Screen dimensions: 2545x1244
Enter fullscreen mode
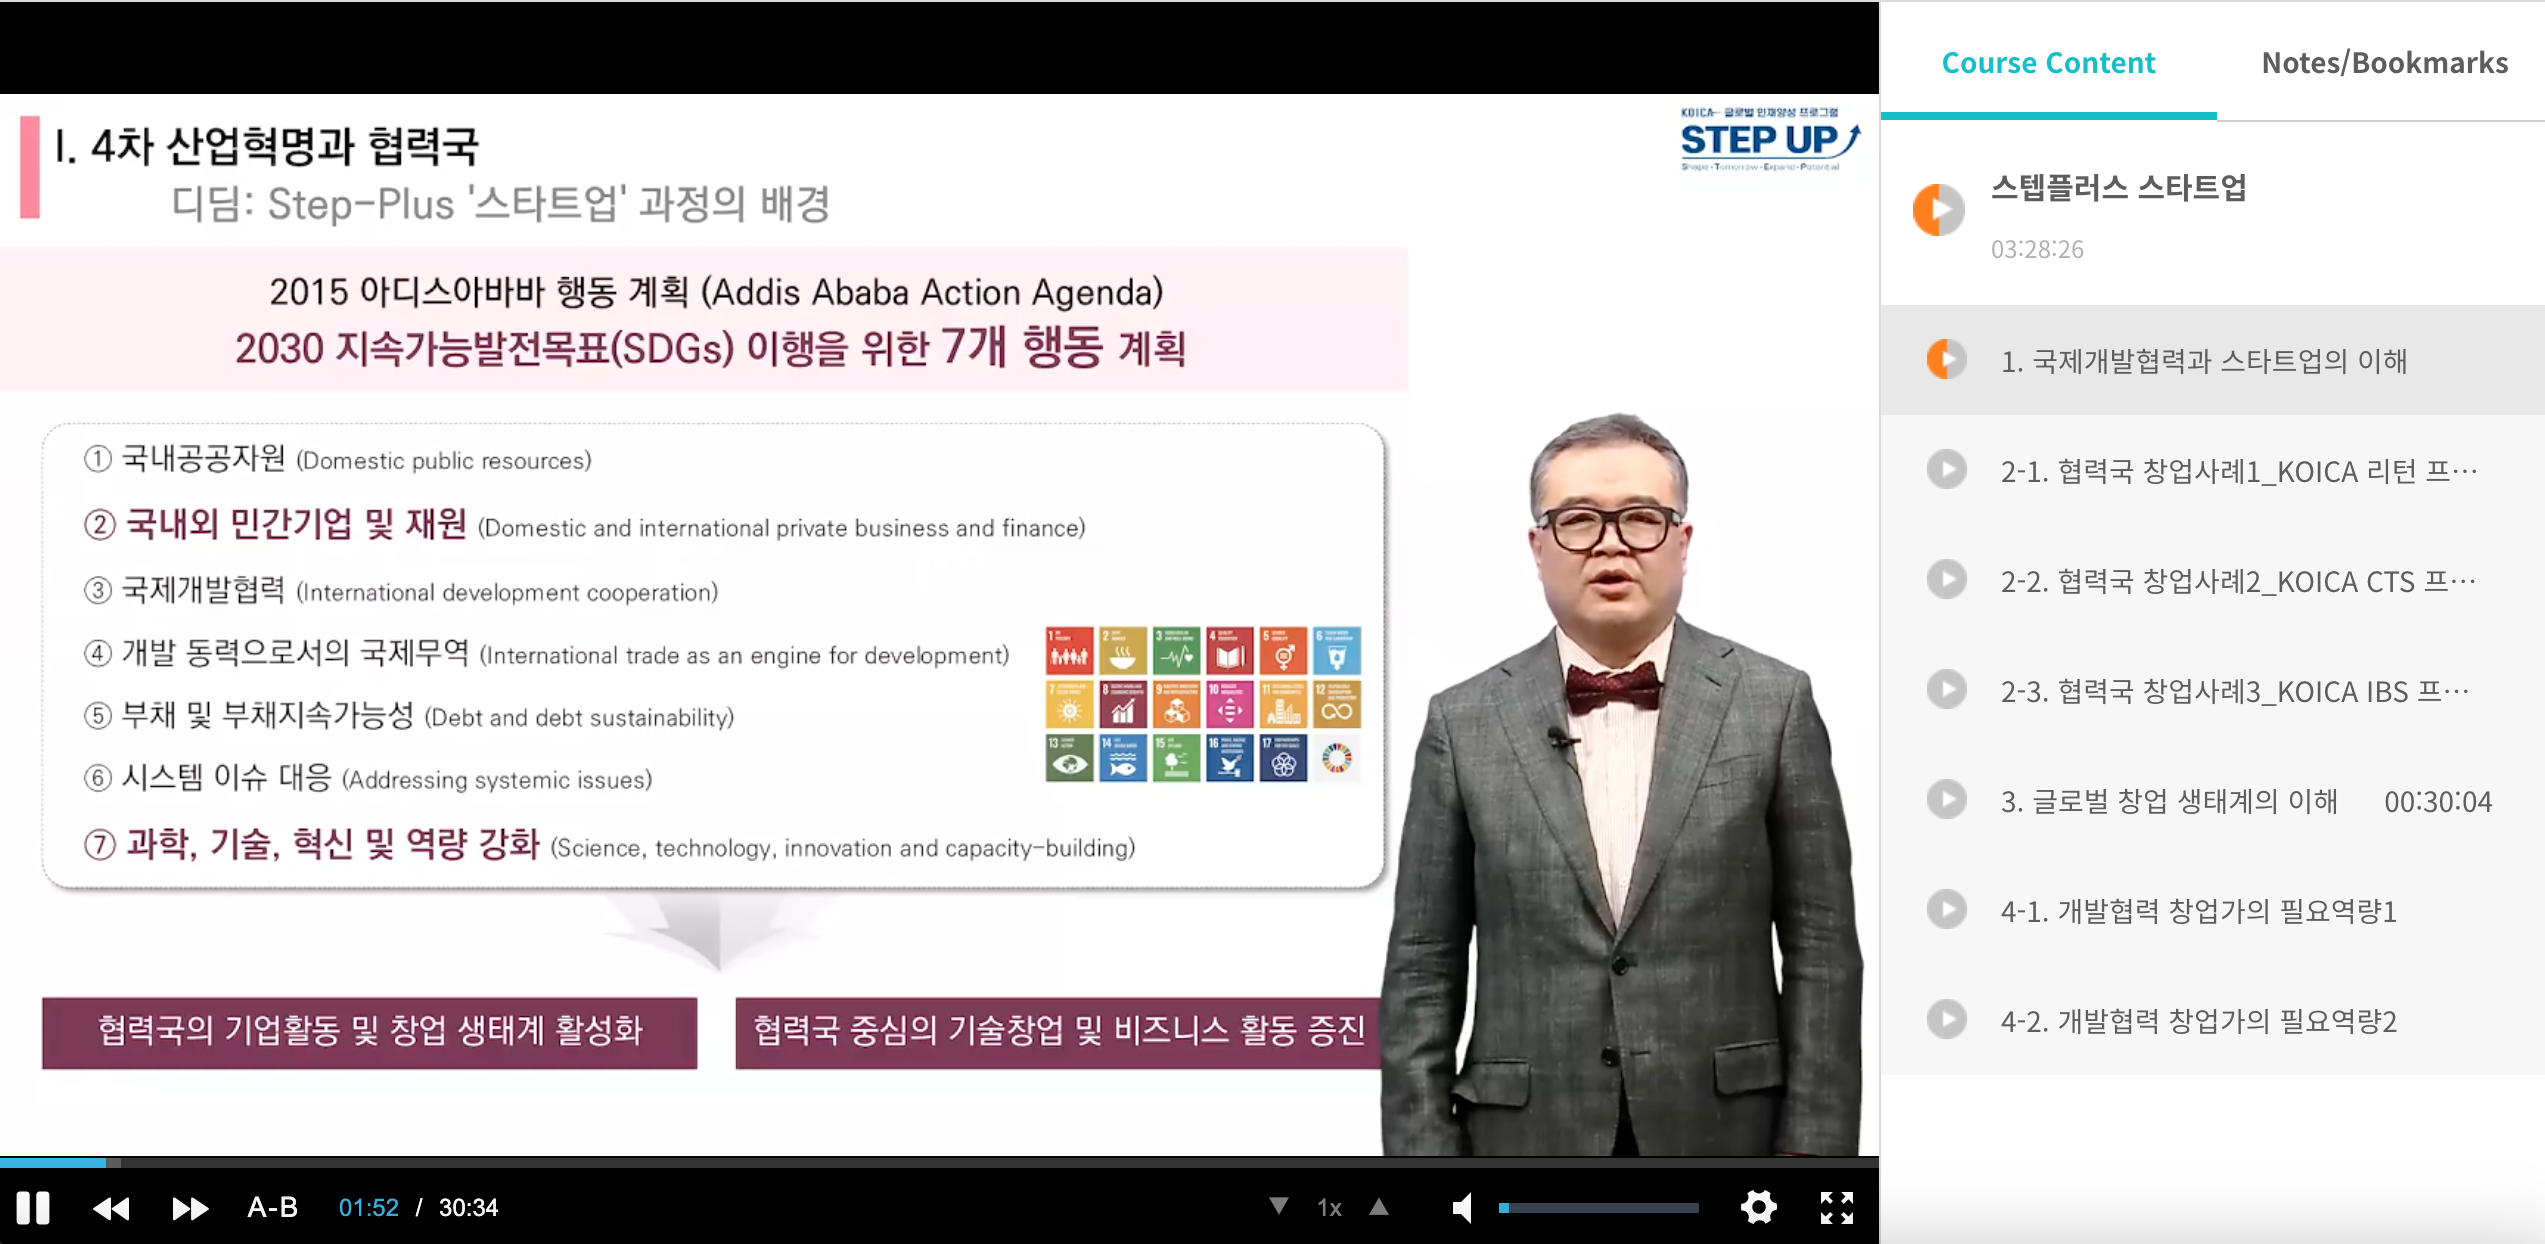click(x=1836, y=1207)
